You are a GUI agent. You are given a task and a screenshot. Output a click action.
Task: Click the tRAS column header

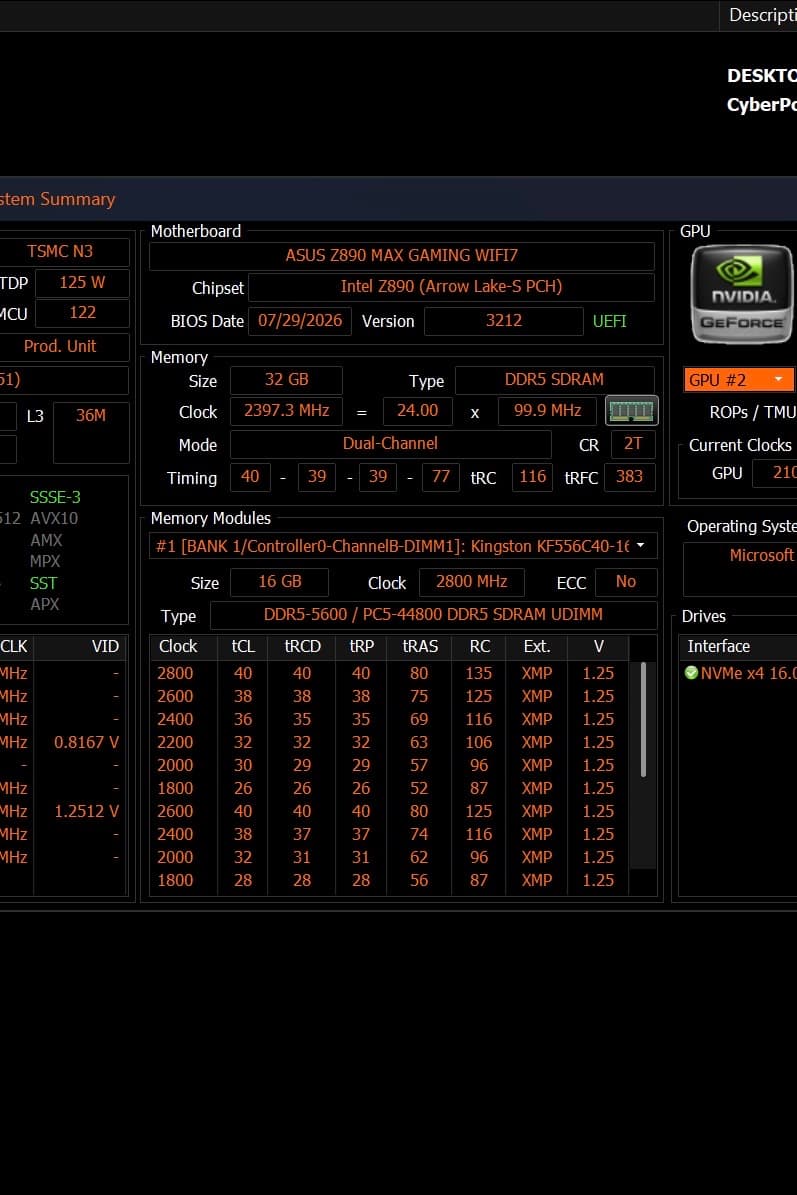coord(420,646)
